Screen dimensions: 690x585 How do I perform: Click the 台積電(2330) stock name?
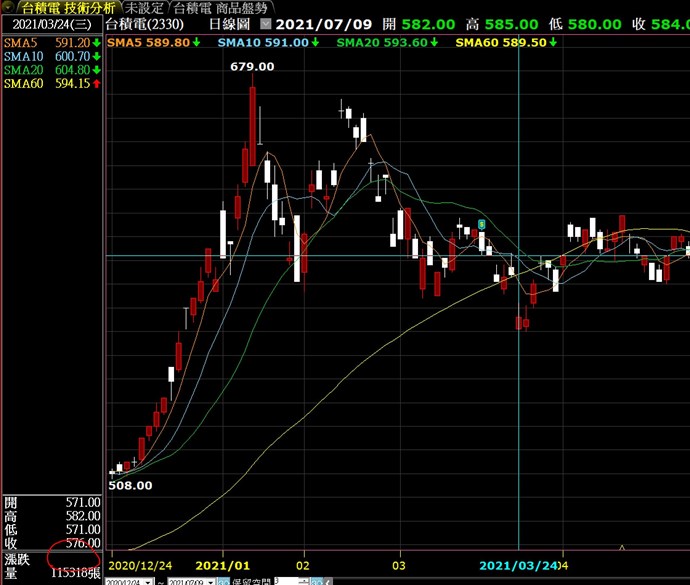point(141,23)
